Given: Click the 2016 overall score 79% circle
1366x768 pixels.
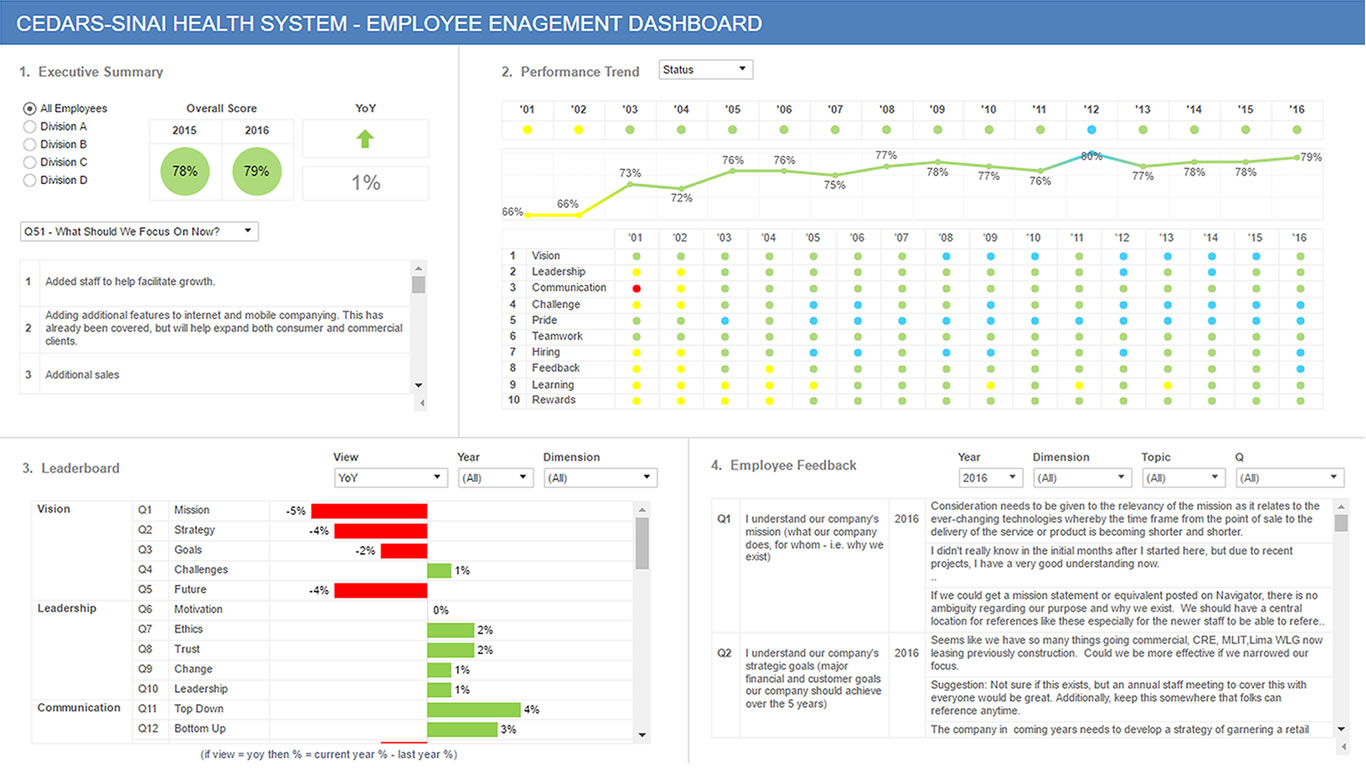Looking at the screenshot, I should click(x=257, y=171).
